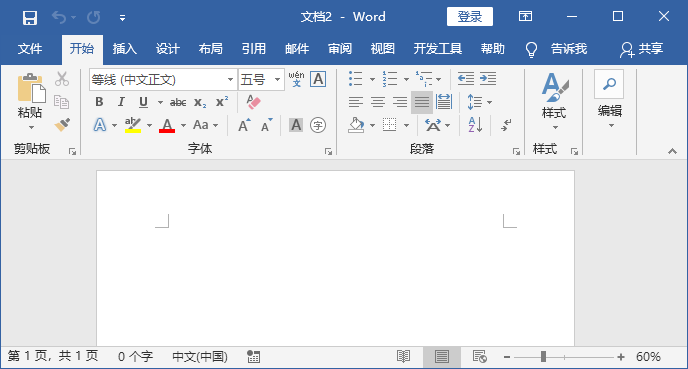Switch to the 审阅 tab
Image resolution: width=688 pixels, height=369 pixels.
point(340,49)
